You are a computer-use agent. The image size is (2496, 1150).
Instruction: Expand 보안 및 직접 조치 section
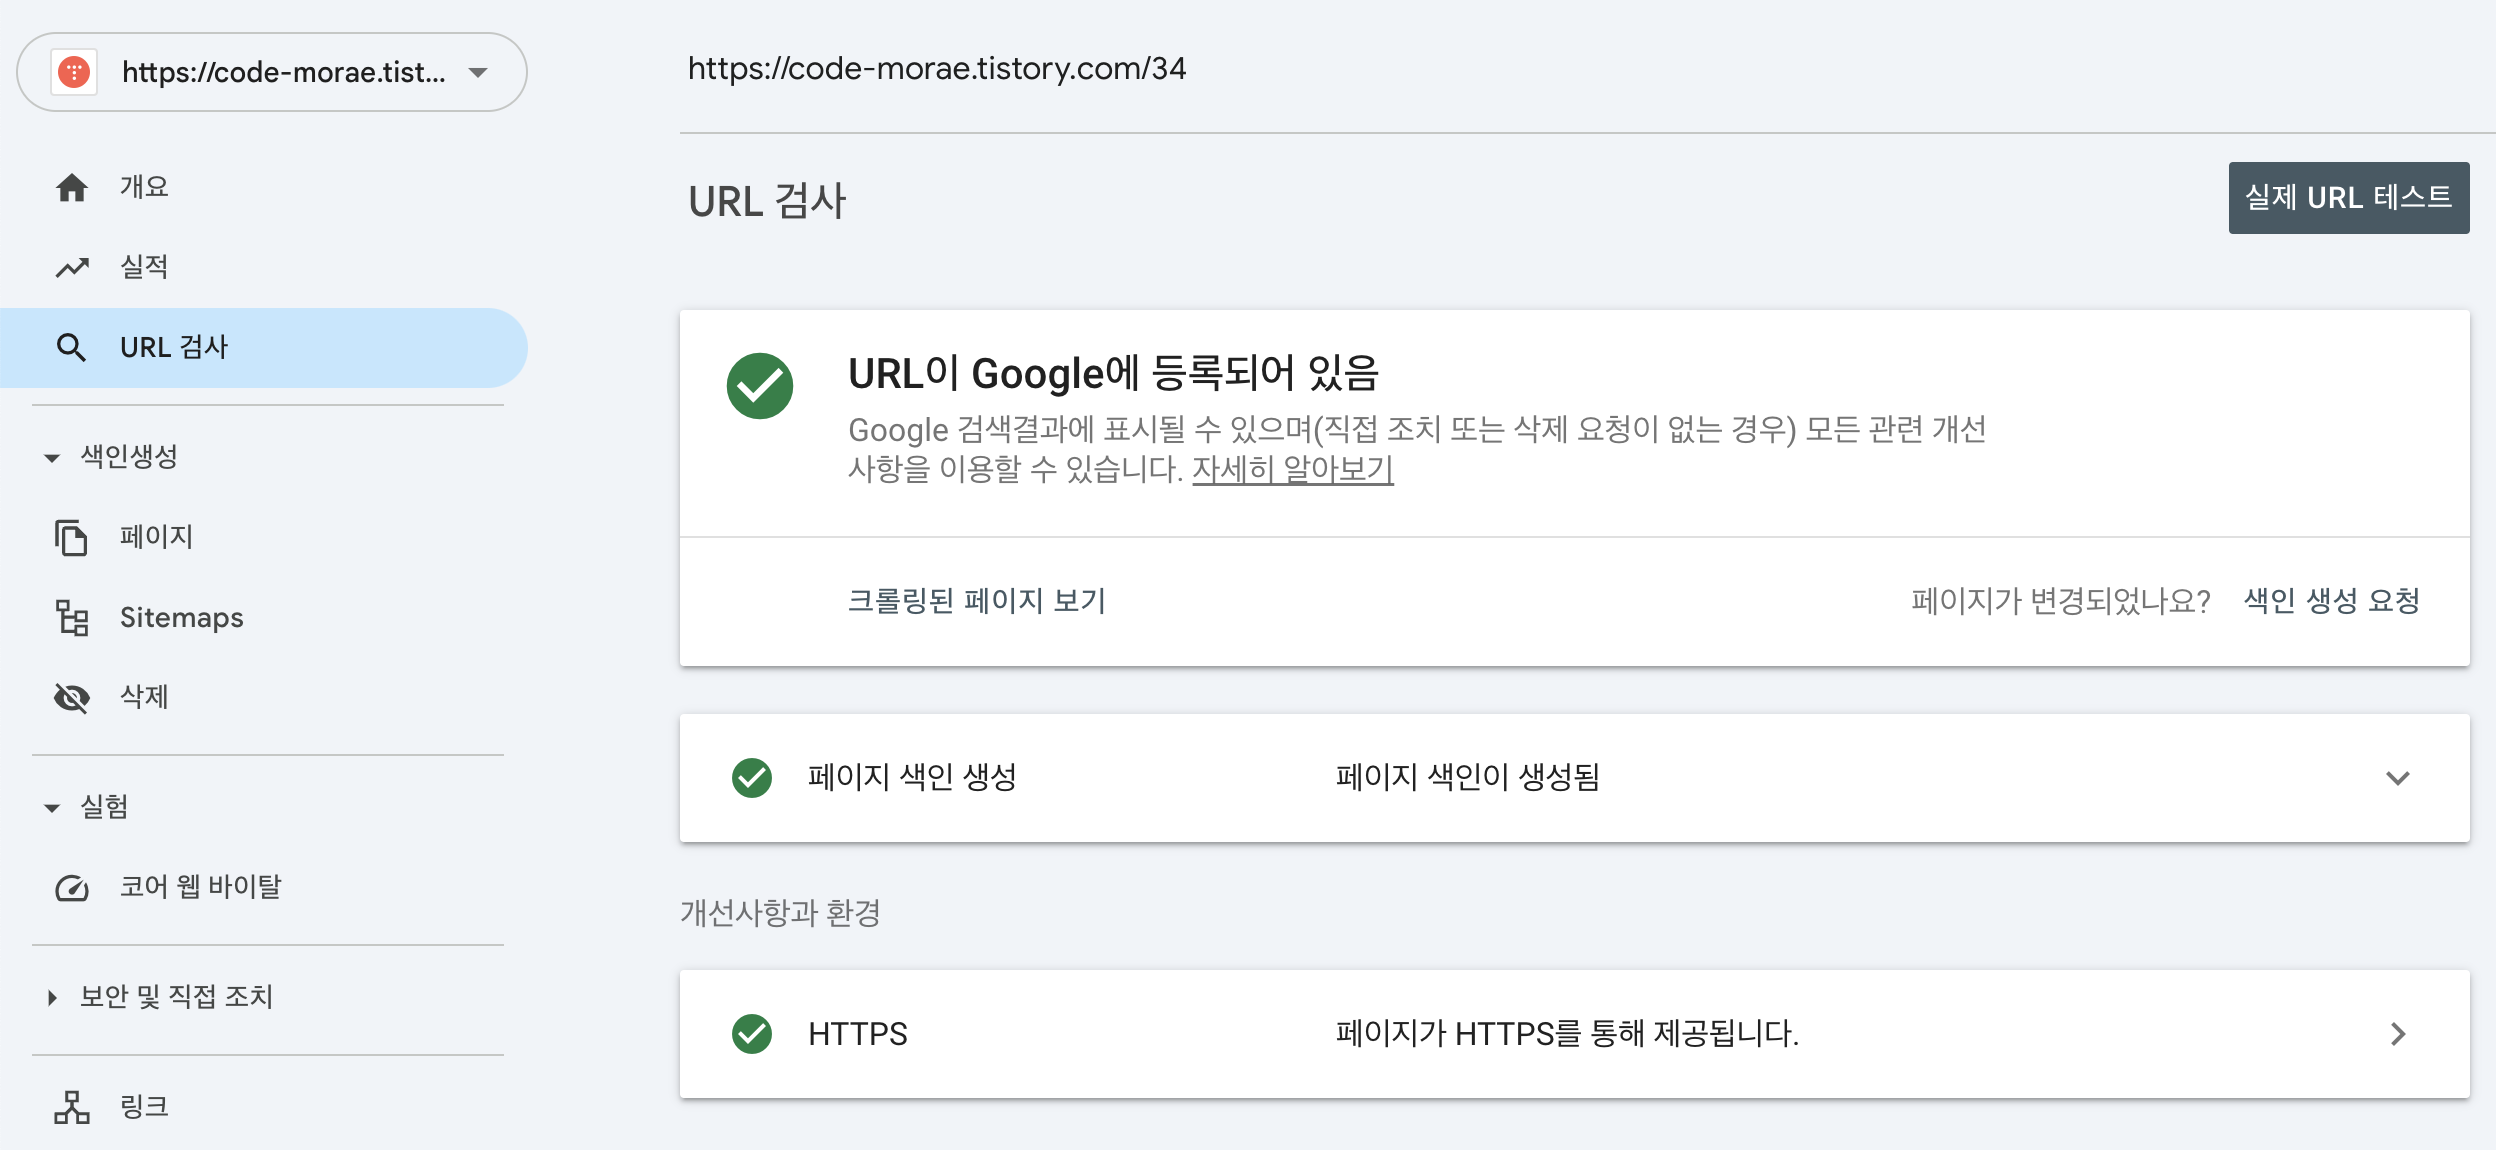[52, 997]
